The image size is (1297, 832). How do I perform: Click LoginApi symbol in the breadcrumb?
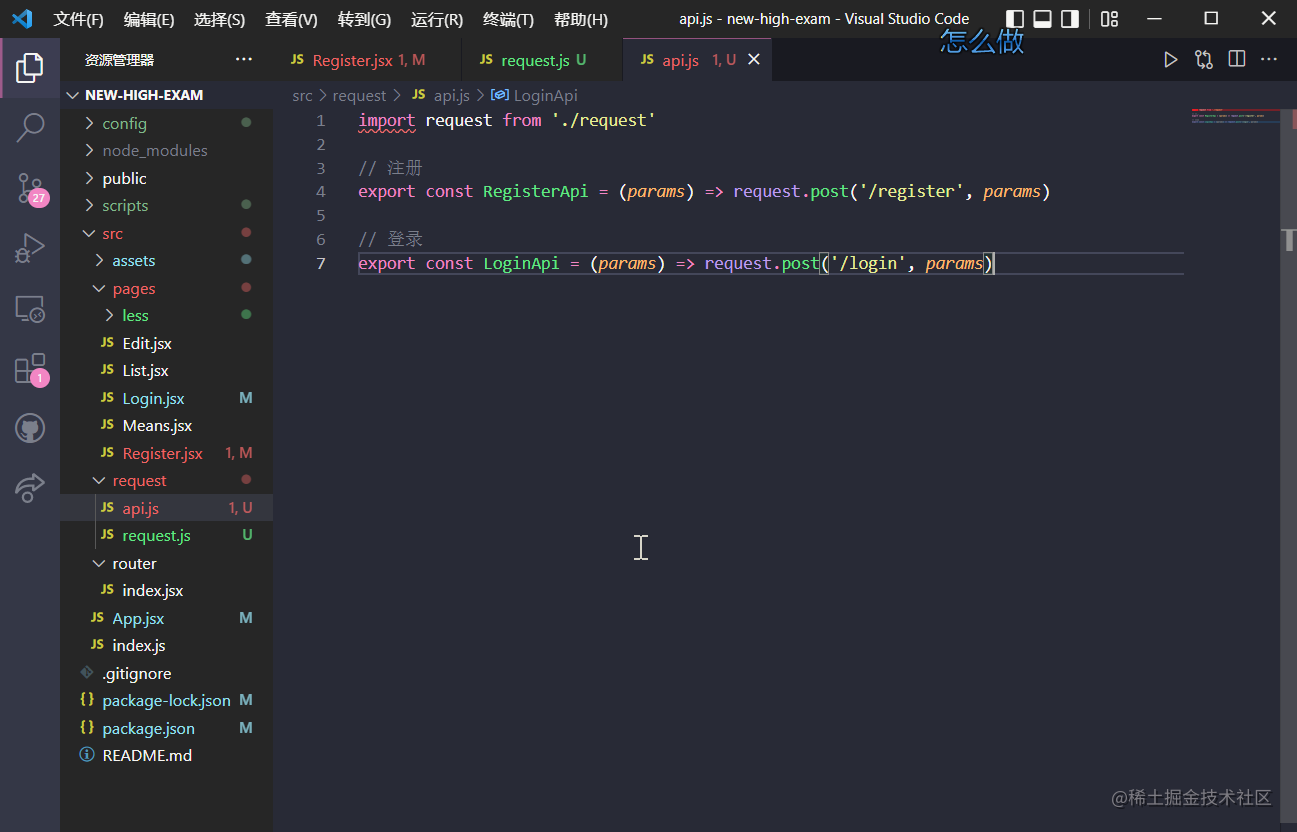point(545,96)
